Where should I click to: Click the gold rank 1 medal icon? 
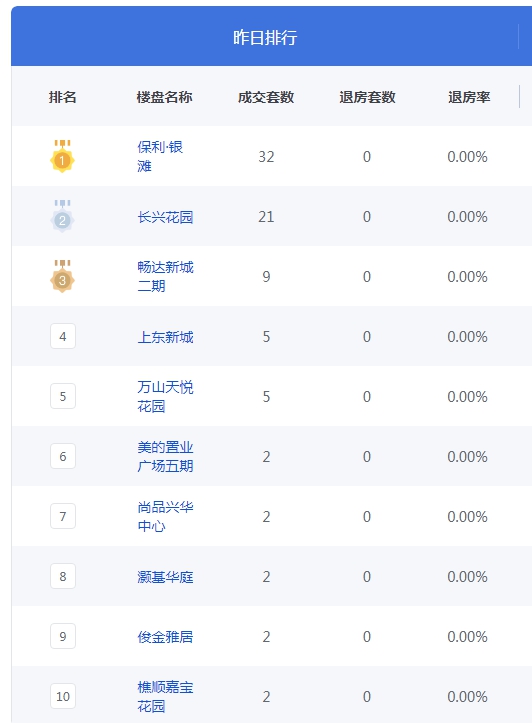(x=62, y=156)
